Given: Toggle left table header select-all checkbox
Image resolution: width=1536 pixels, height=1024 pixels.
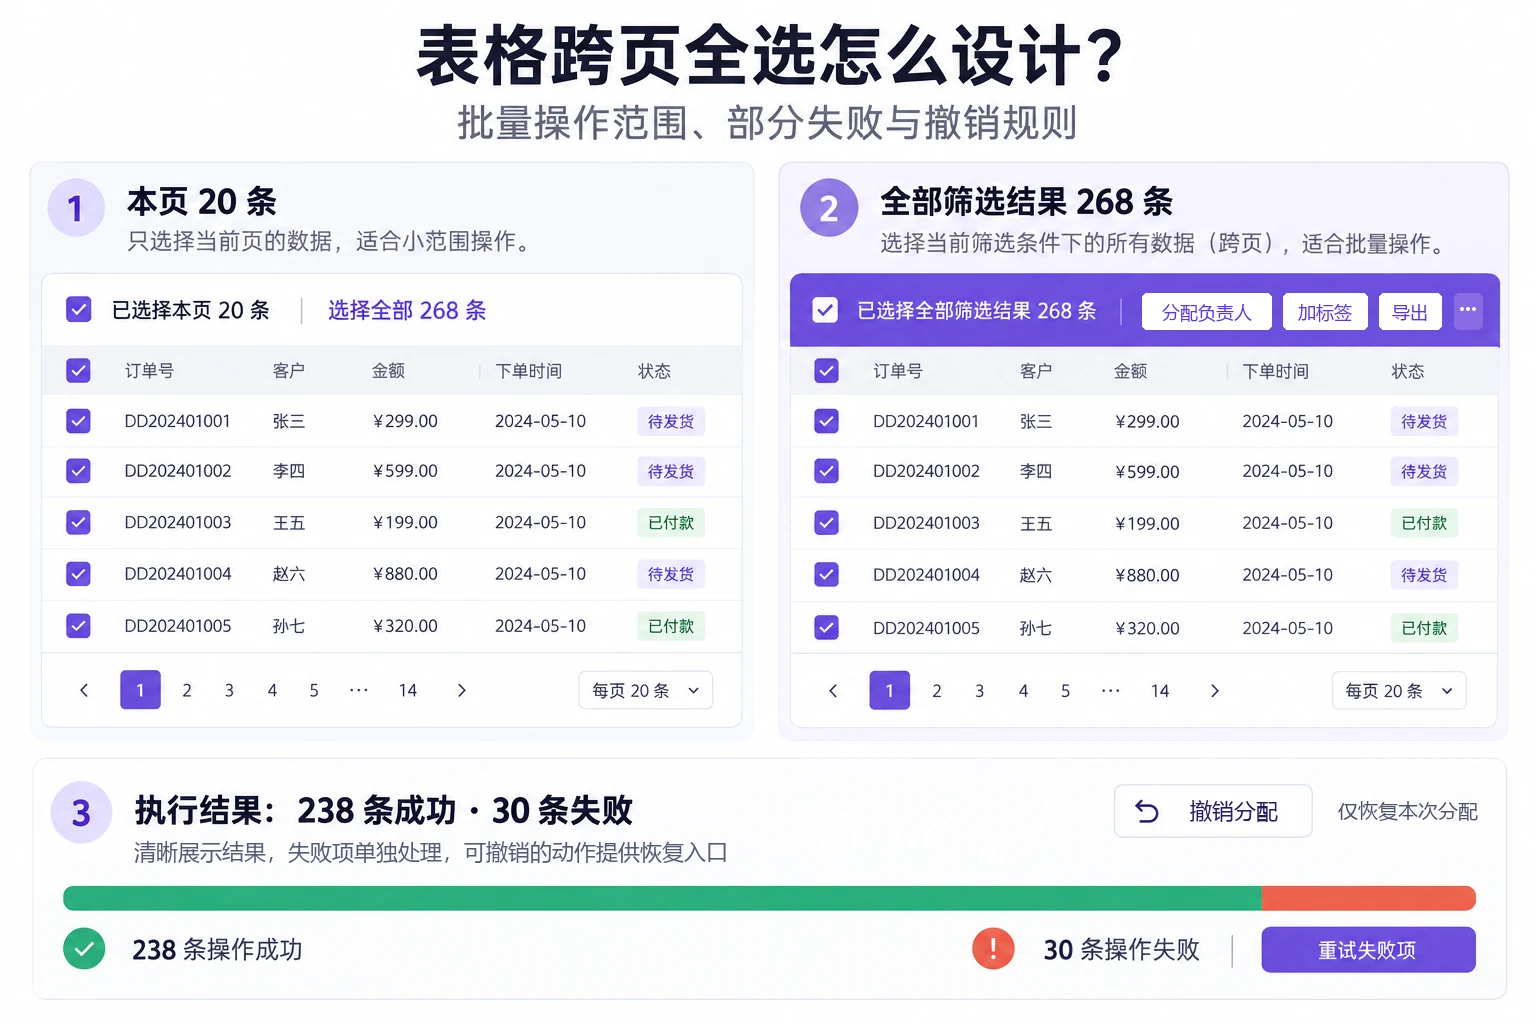Looking at the screenshot, I should (78, 371).
